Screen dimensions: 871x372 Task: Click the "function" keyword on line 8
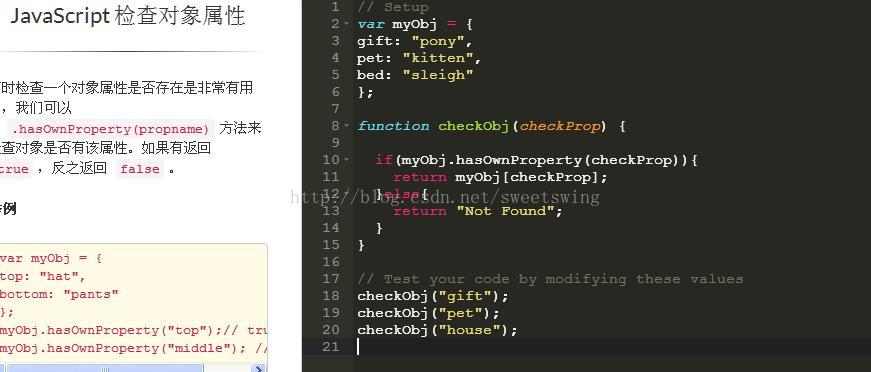click(393, 126)
